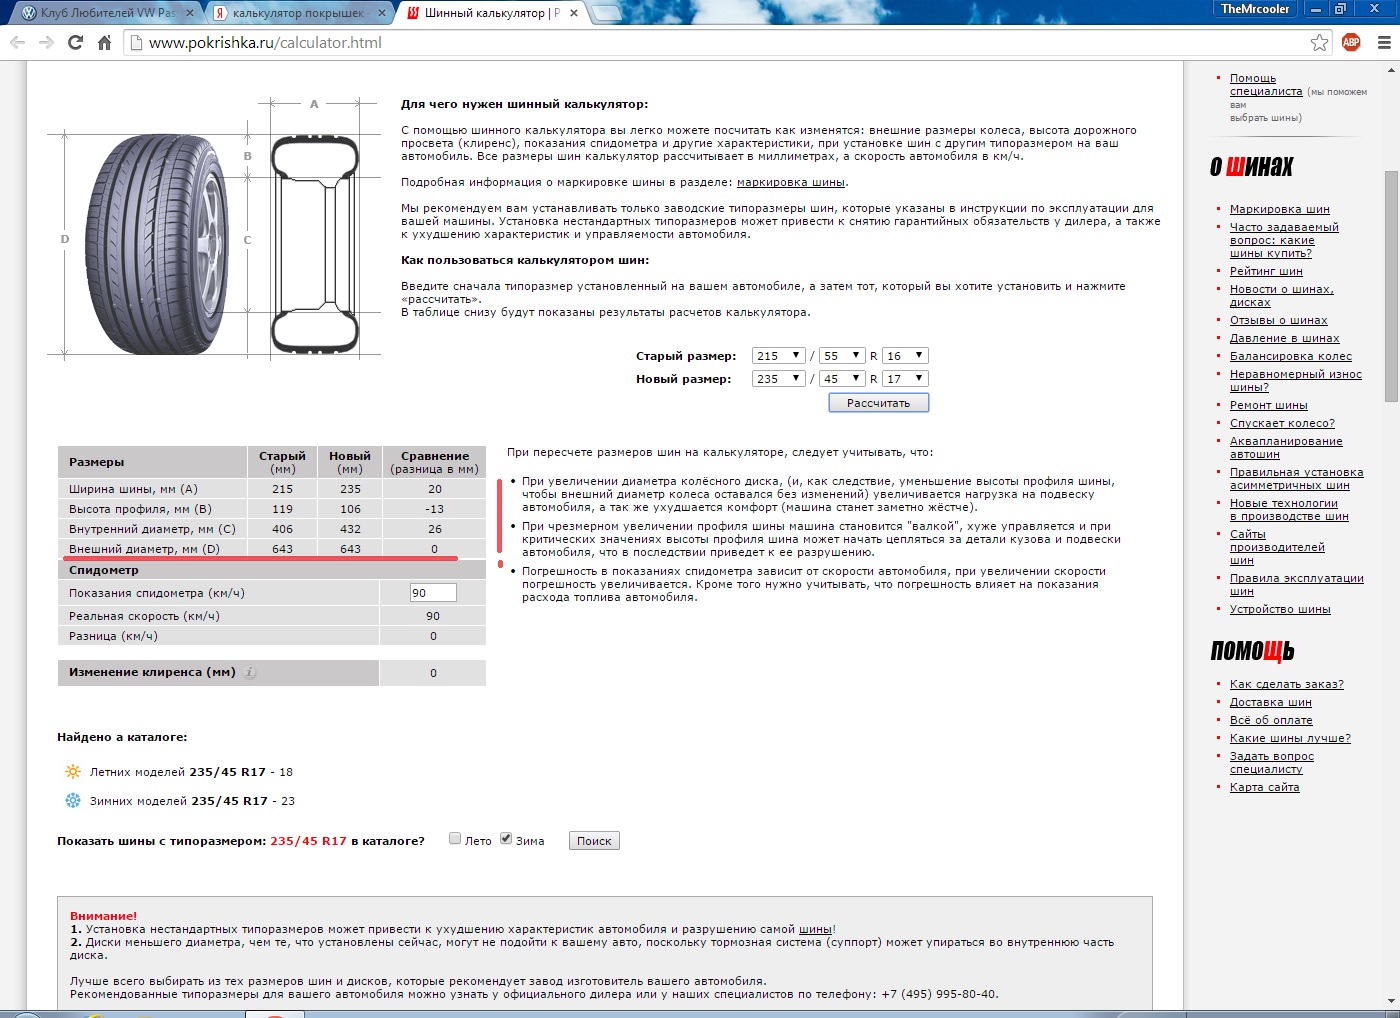Image resolution: width=1400 pixels, height=1018 pixels.
Task: Click info icon next to Изменение клиренса
Action: [x=250, y=672]
